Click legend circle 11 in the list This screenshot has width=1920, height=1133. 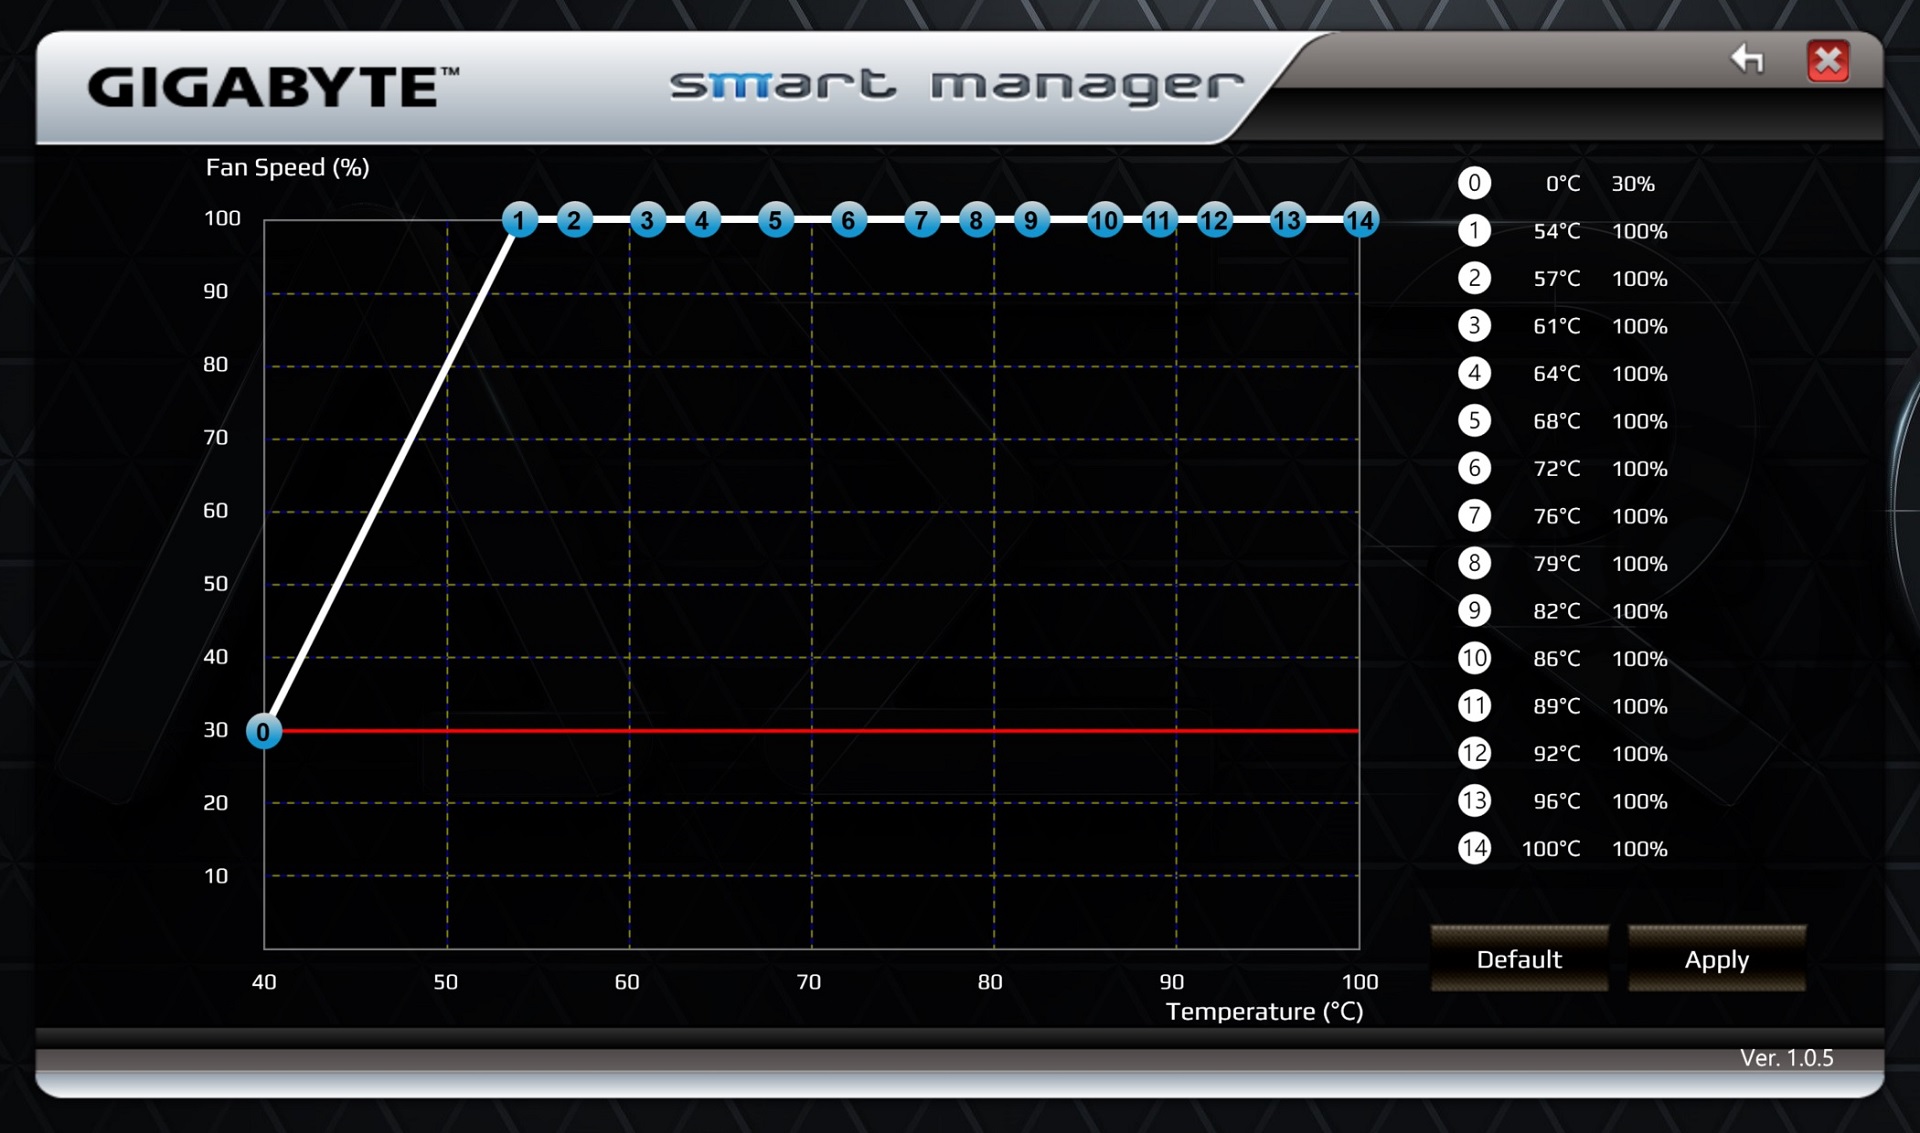pyautogui.click(x=1474, y=706)
